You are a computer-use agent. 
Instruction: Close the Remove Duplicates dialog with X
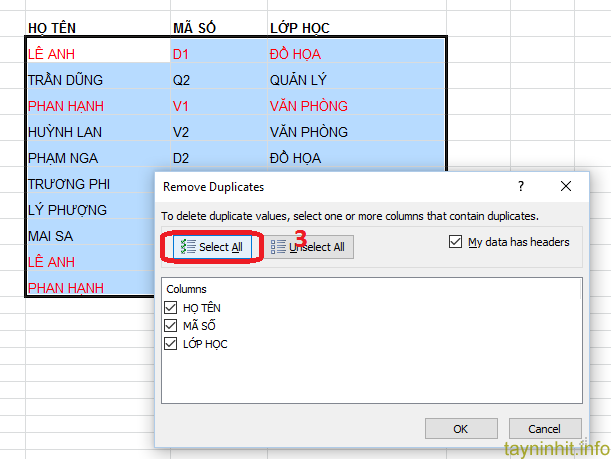[566, 187]
